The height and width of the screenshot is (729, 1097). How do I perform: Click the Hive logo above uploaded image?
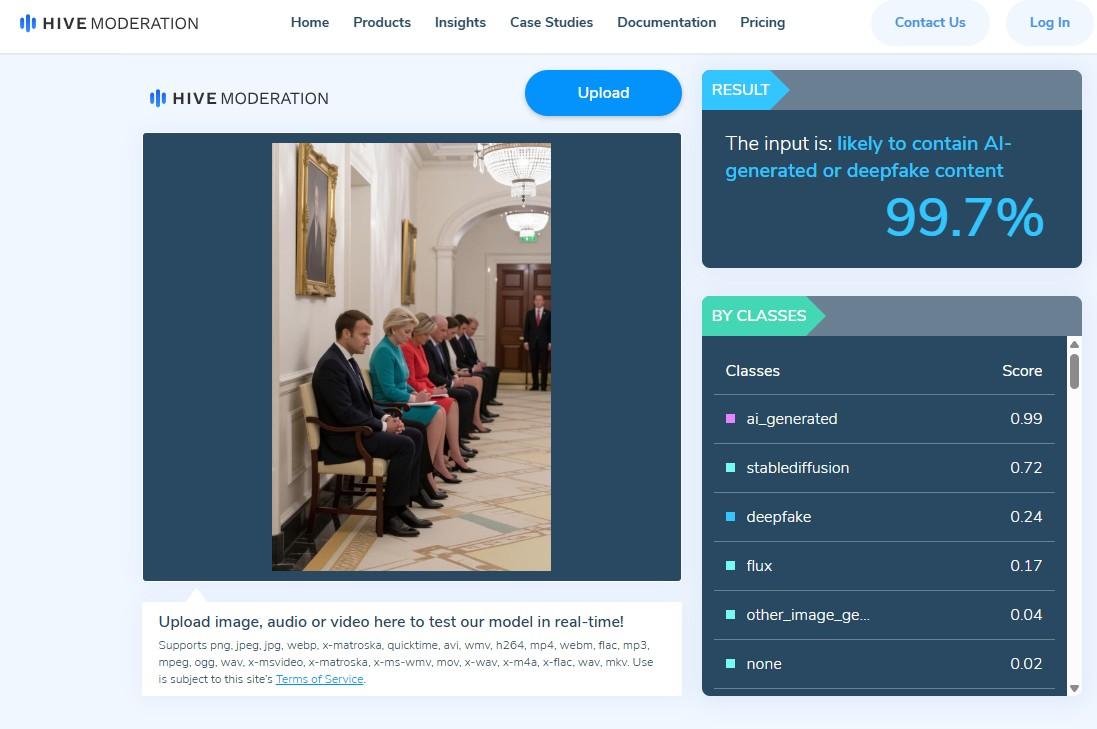239,99
